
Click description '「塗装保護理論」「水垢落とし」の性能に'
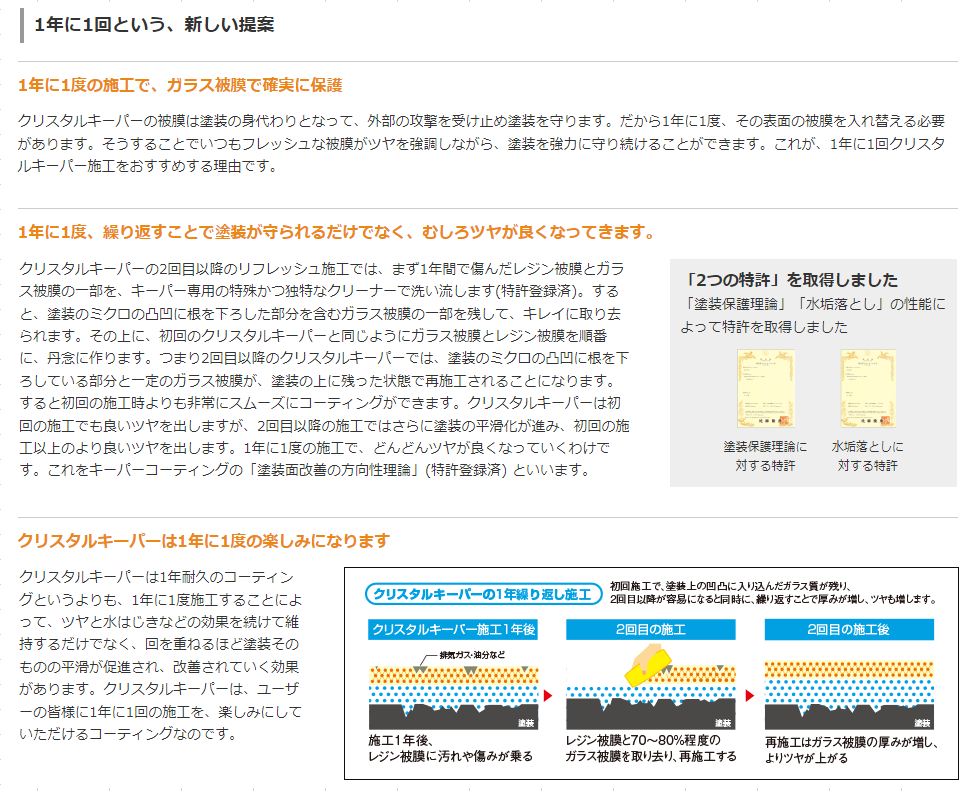click(813, 315)
